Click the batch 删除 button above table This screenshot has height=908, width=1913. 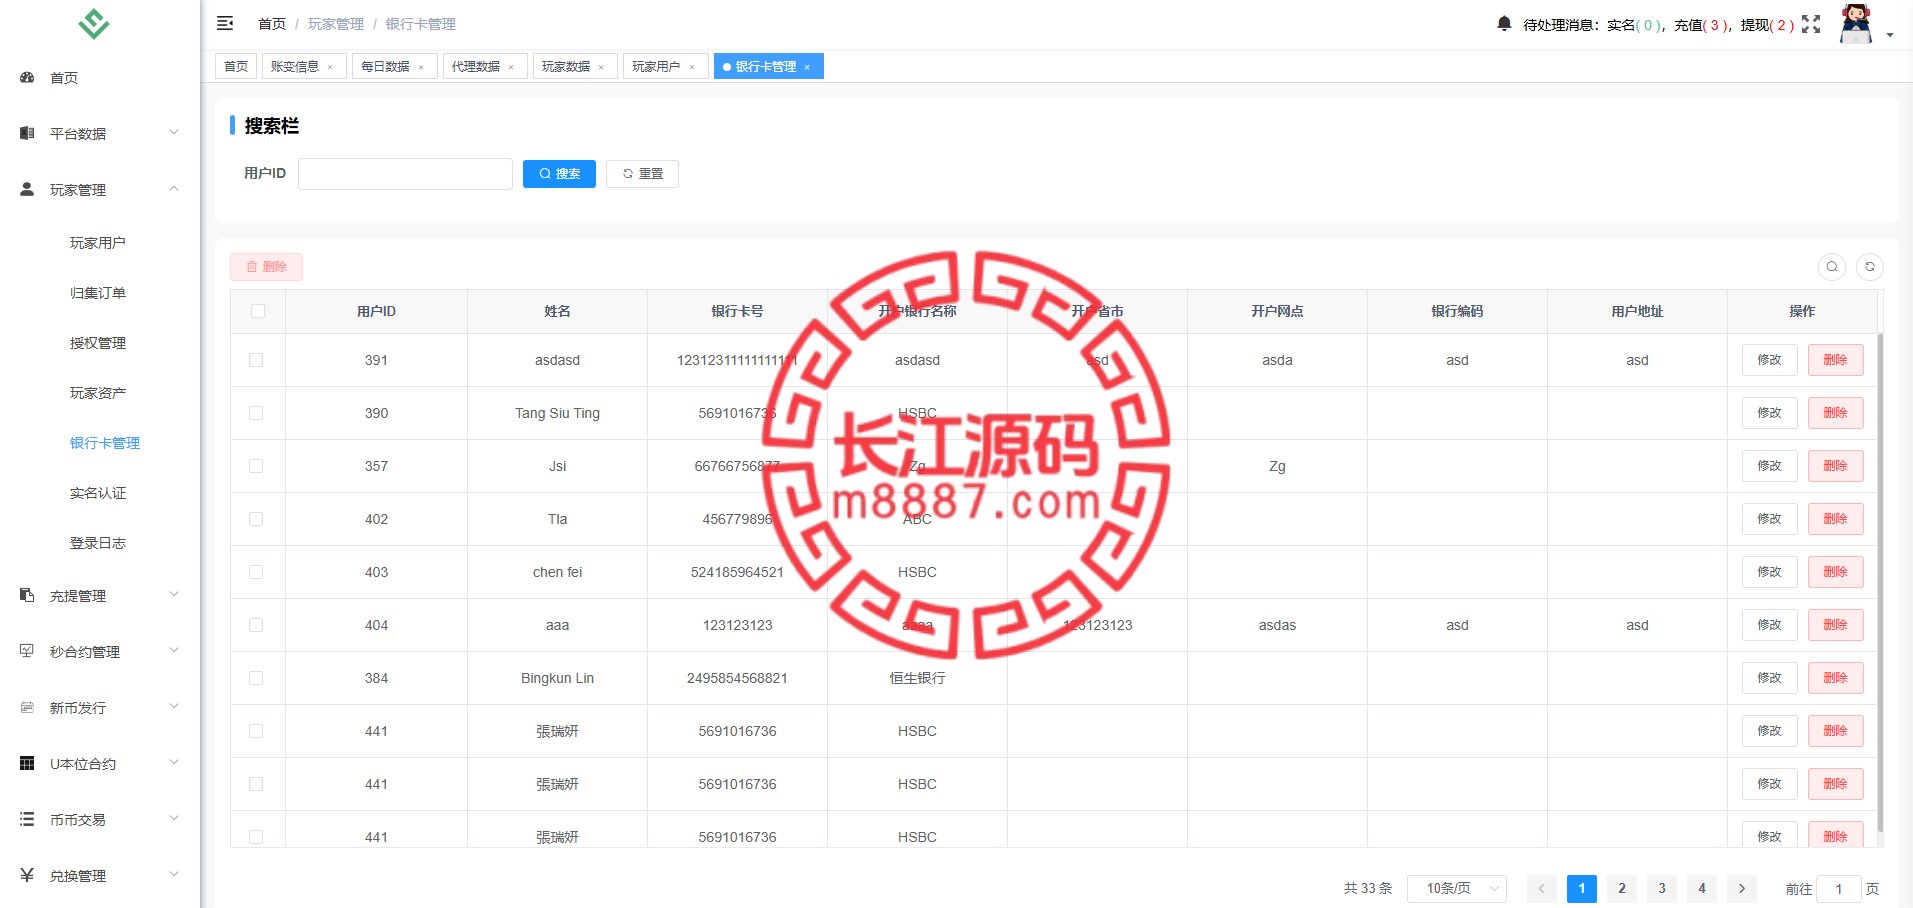pyautogui.click(x=266, y=267)
